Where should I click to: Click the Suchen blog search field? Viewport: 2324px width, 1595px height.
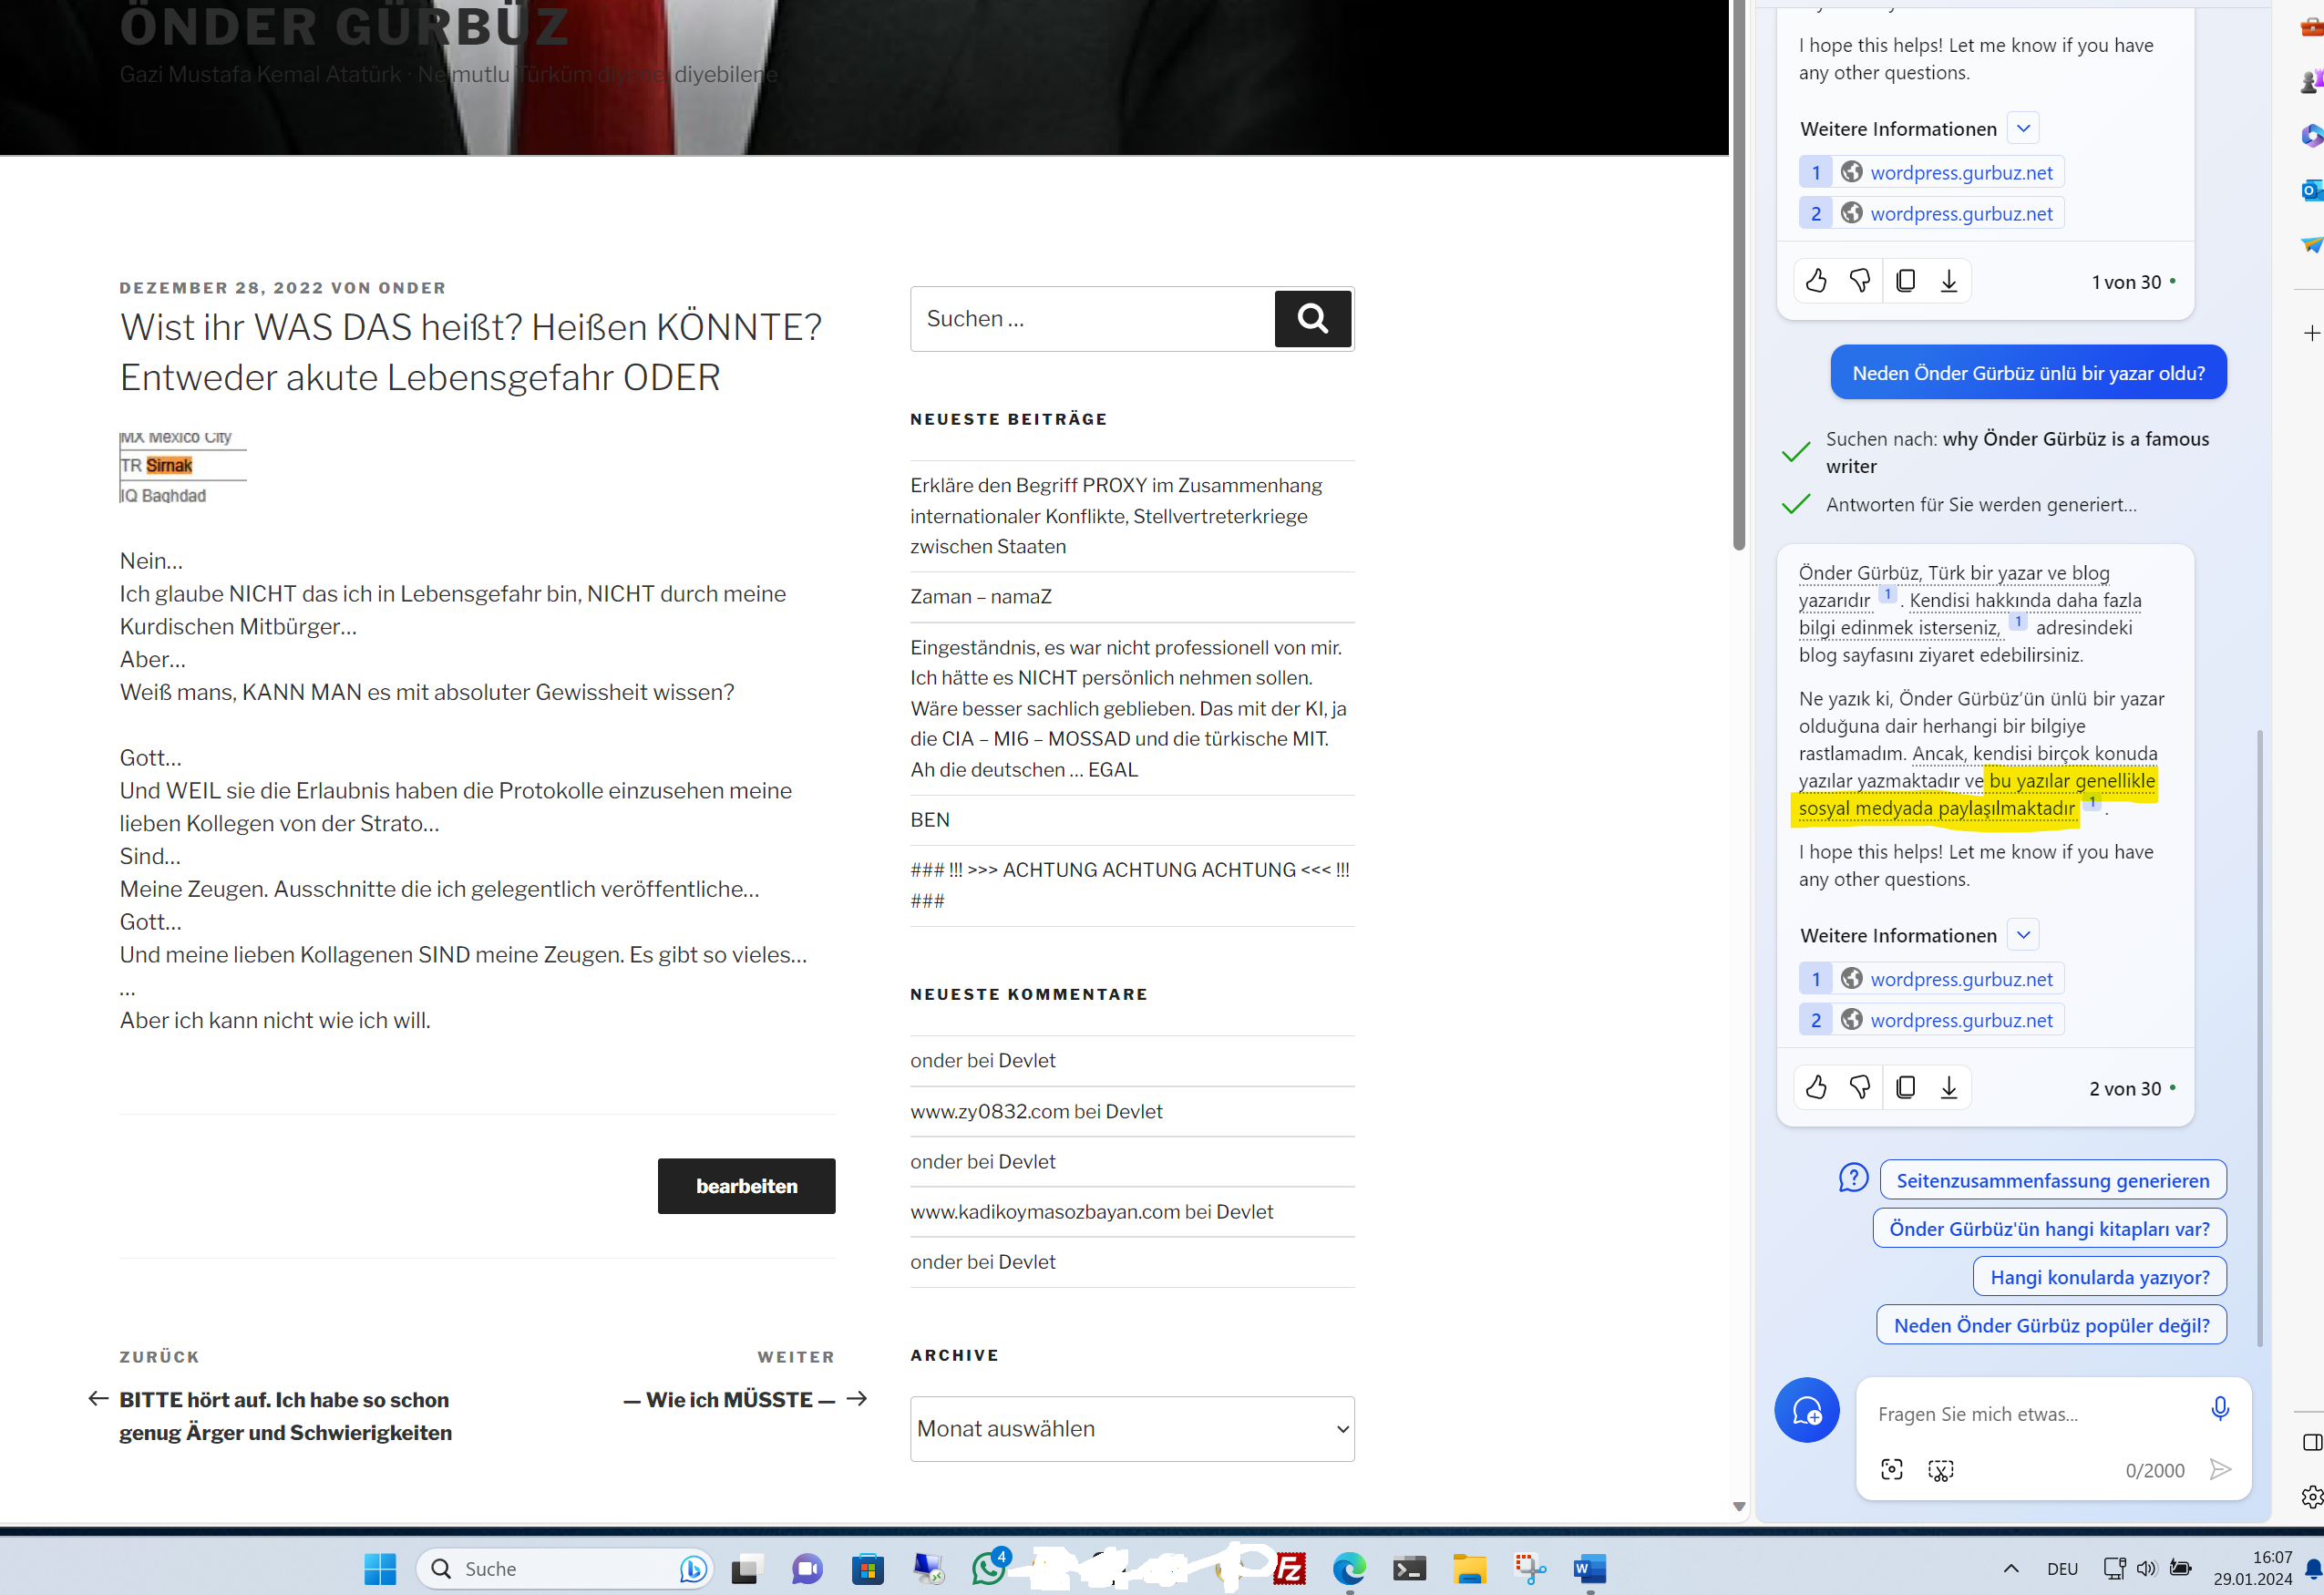pos(1092,319)
